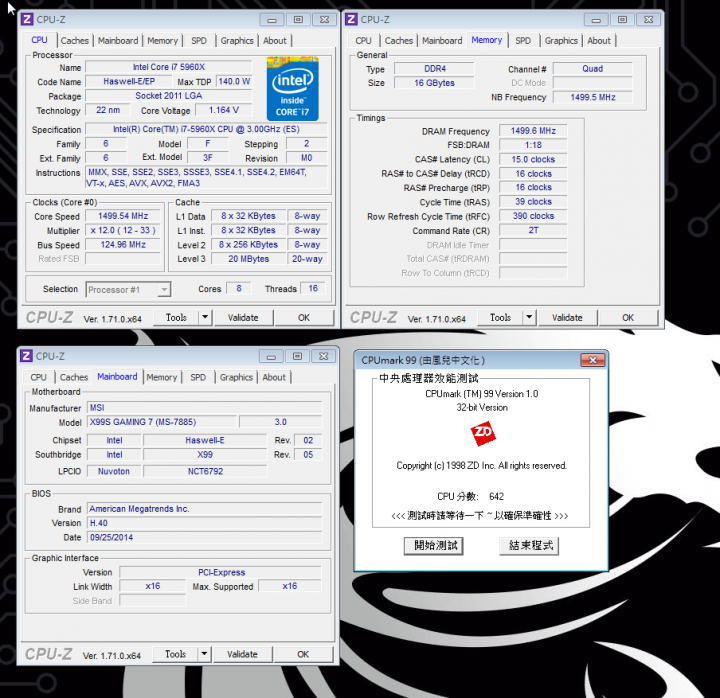Image resolution: width=720 pixels, height=698 pixels.
Task: Click the NB Frequency value 1499.5 MHz
Action: [x=592, y=97]
